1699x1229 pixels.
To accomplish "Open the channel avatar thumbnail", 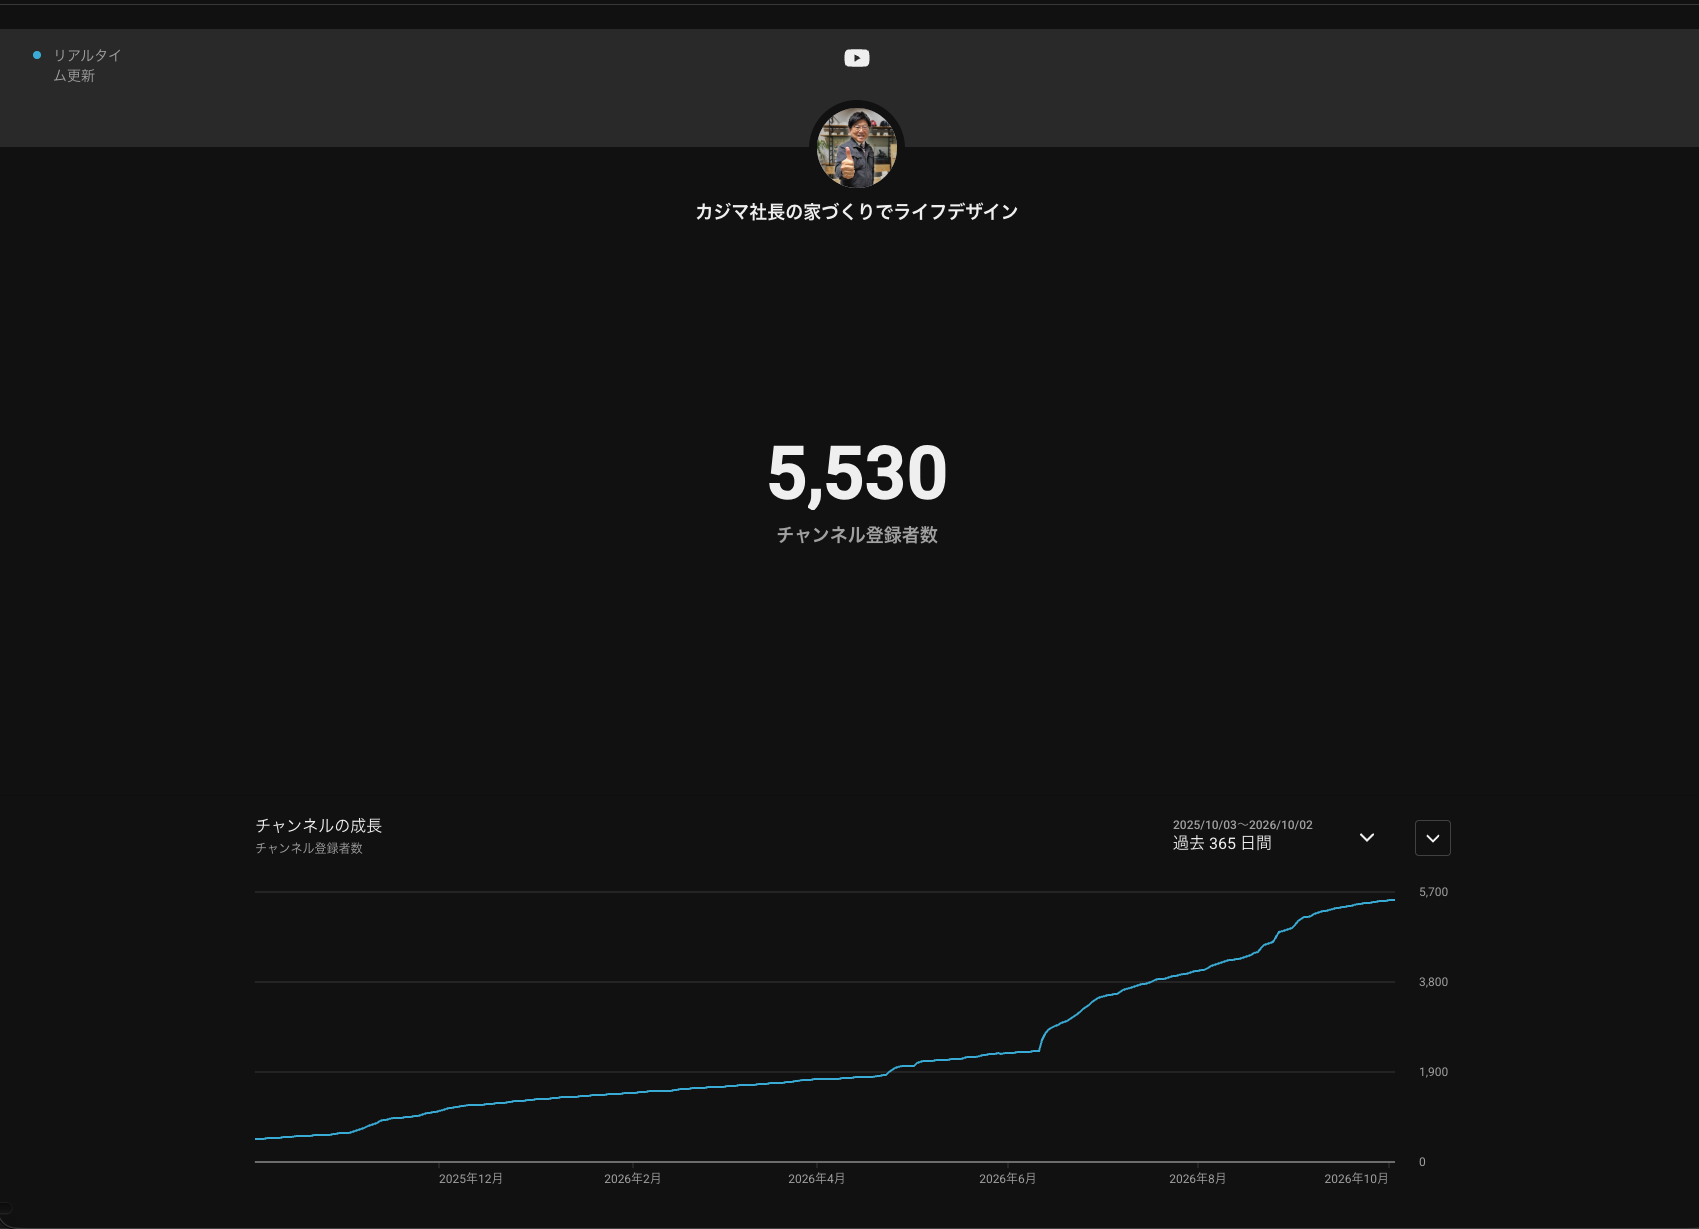I will pos(857,148).
